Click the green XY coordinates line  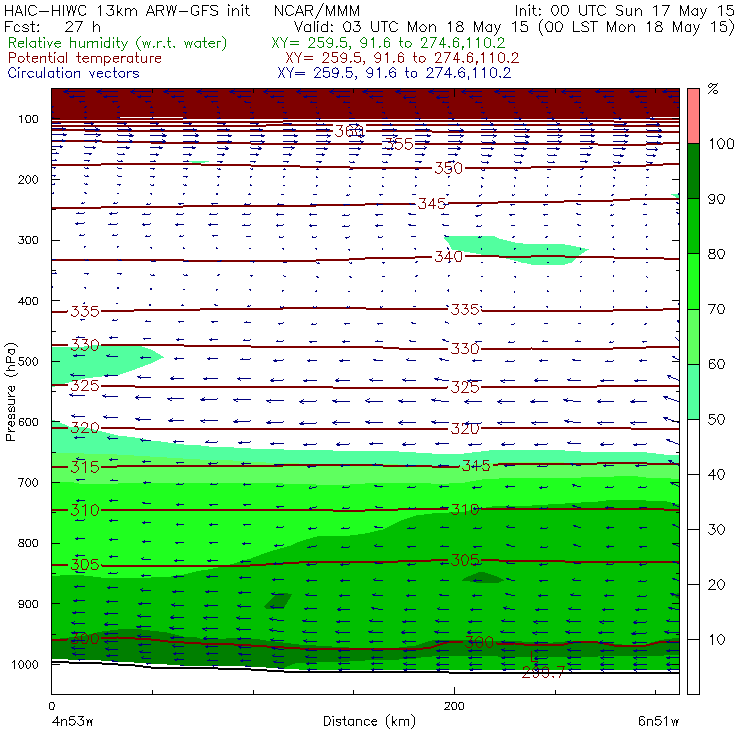(x=388, y=43)
